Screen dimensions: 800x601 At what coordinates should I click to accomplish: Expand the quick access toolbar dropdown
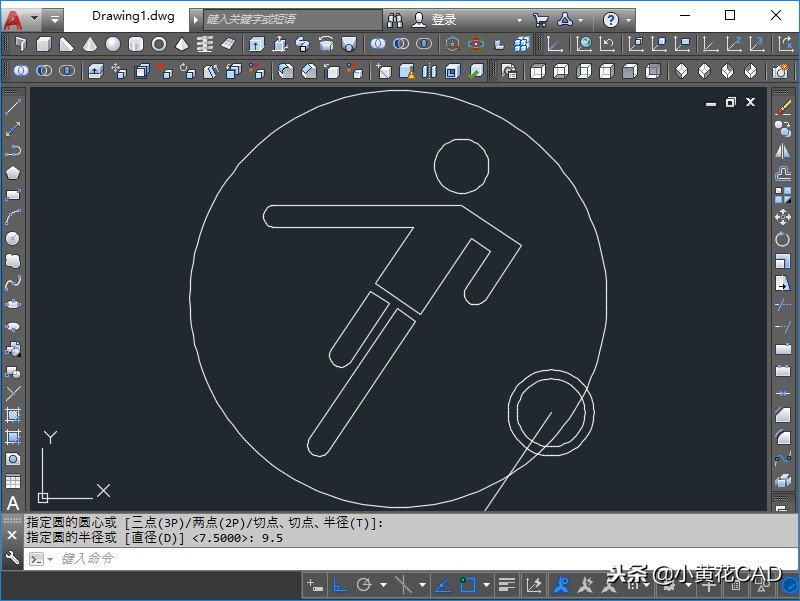click(54, 19)
